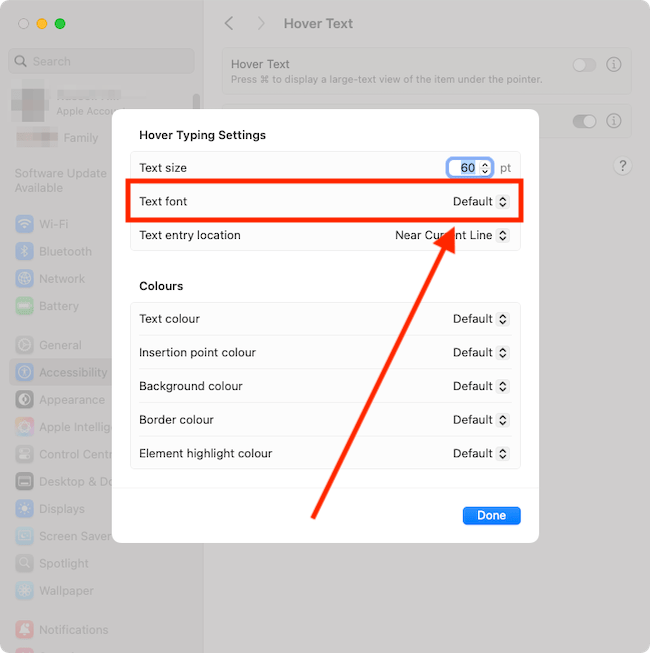Open the Text colour dropdown
The width and height of the screenshot is (650, 653).
click(480, 319)
